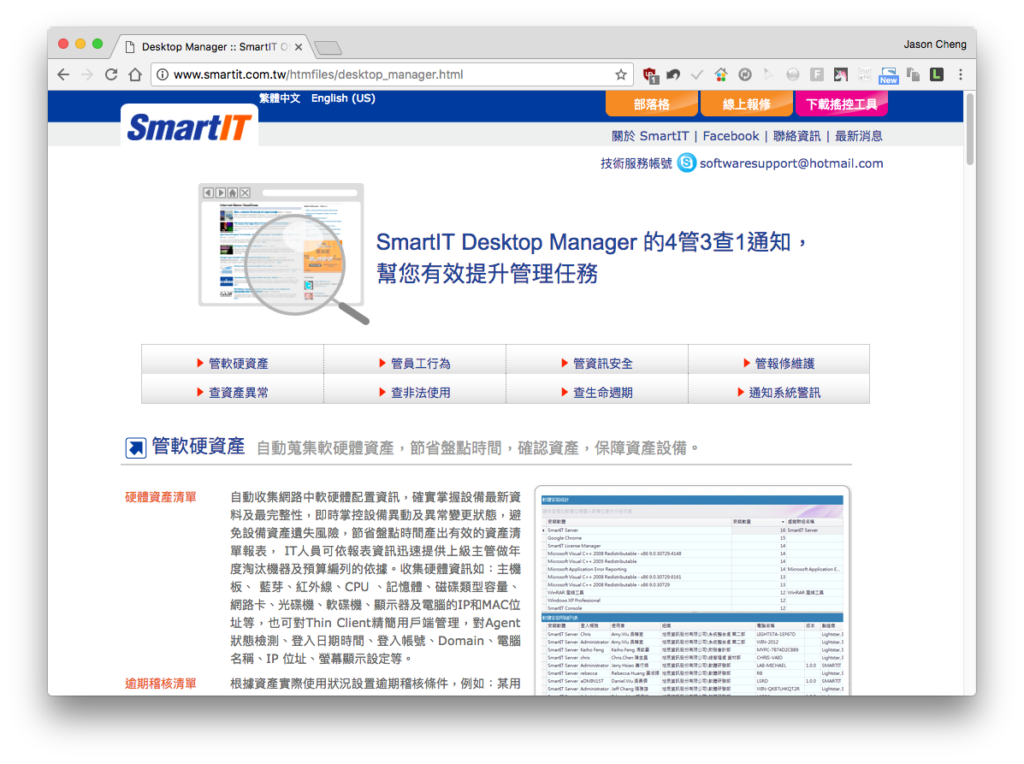Screen dimensions: 1024x764
Task: Switch language to English (US)
Action: (x=343, y=98)
